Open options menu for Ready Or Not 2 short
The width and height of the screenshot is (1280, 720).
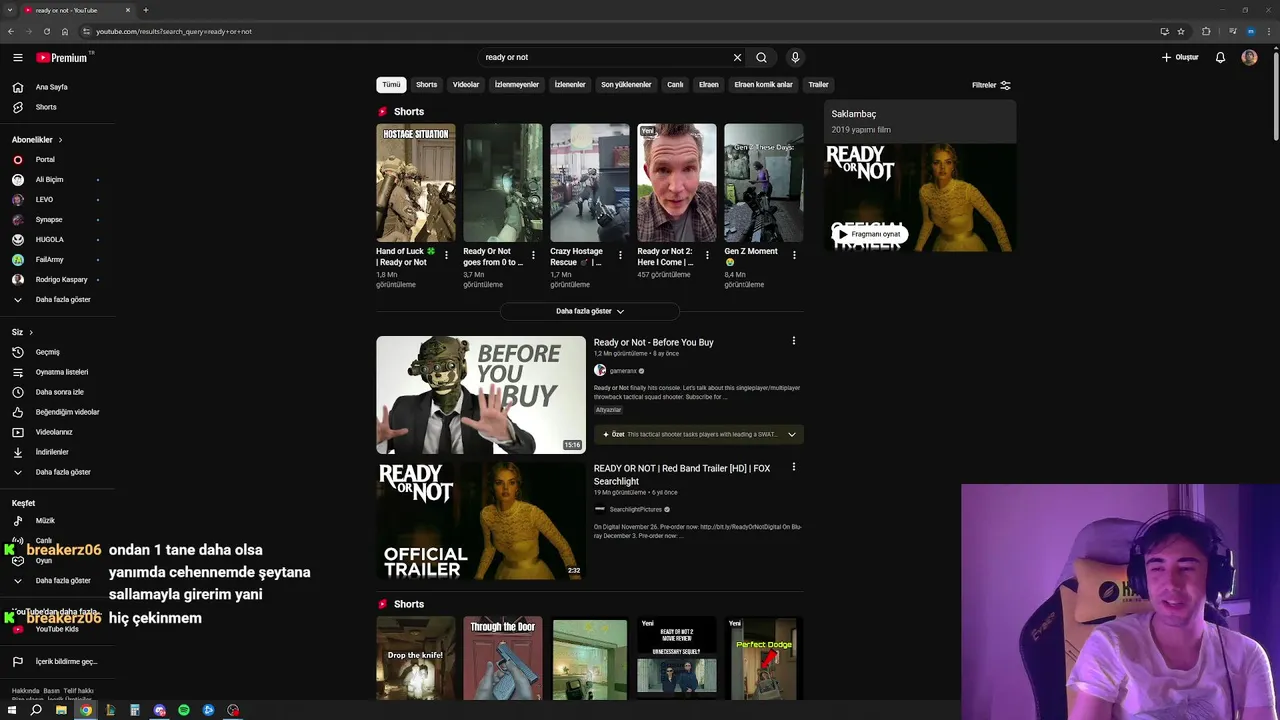point(707,255)
